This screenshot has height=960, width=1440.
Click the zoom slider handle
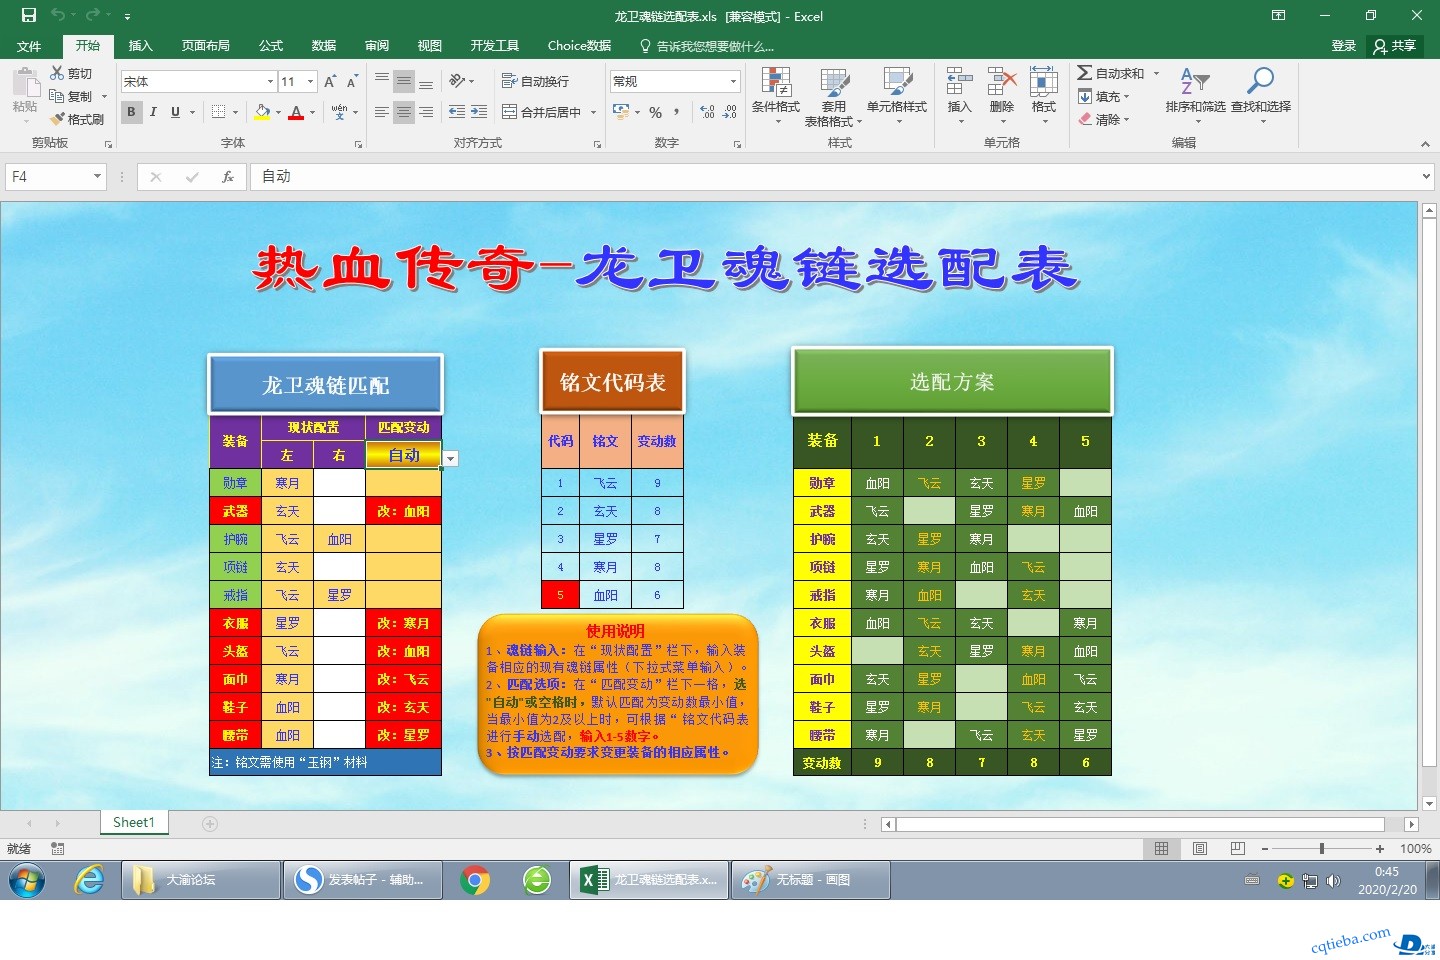(x=1322, y=849)
